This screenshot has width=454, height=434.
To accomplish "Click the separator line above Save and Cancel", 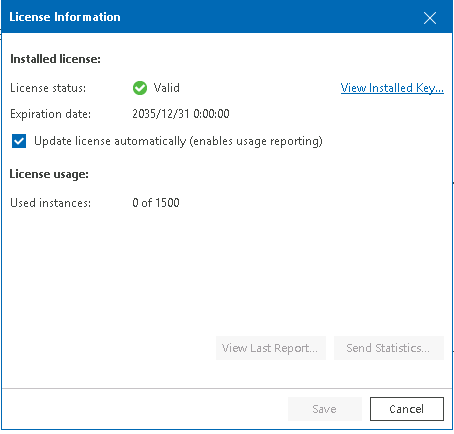I will (x=227, y=388).
